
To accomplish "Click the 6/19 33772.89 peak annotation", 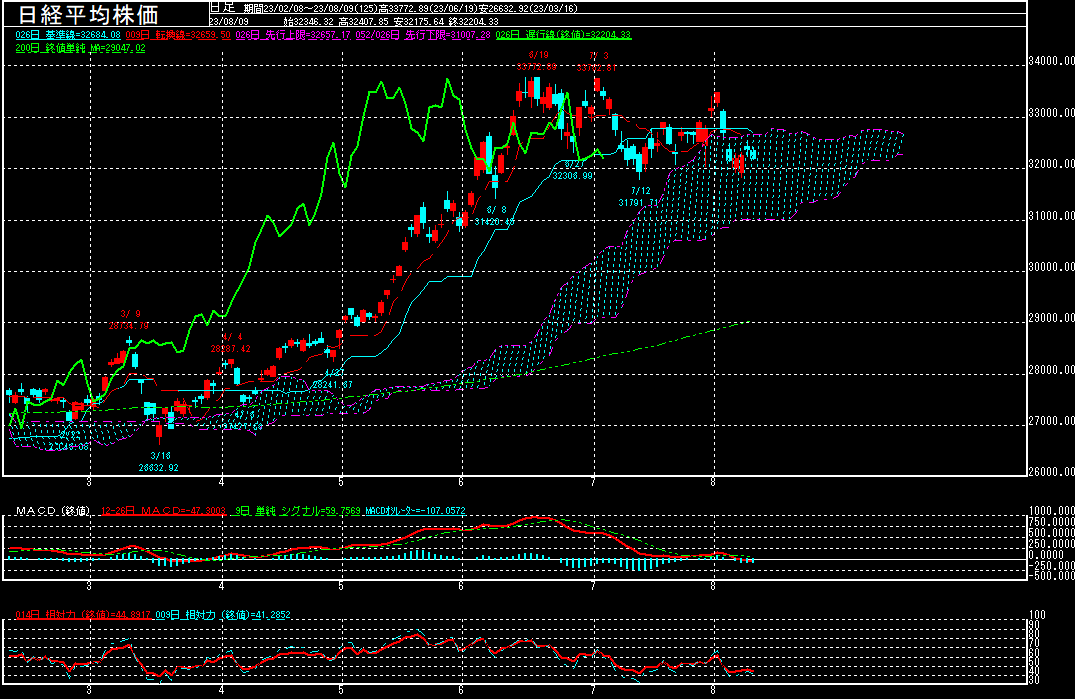I will click(537, 61).
